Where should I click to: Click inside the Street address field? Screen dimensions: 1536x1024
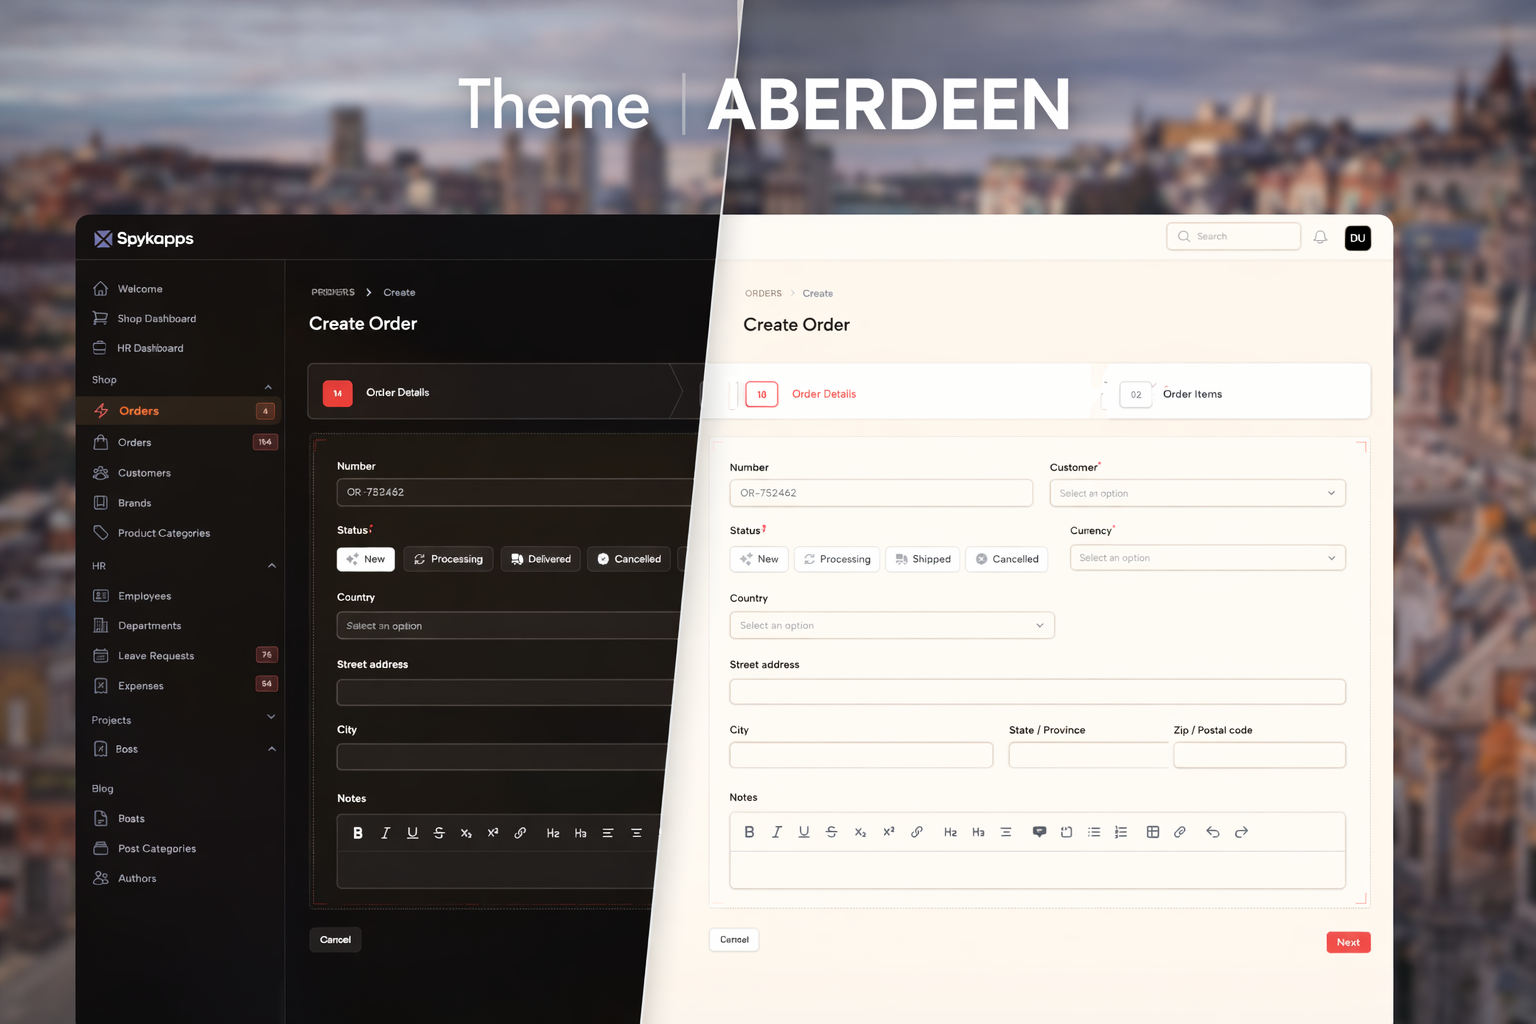[1037, 691]
